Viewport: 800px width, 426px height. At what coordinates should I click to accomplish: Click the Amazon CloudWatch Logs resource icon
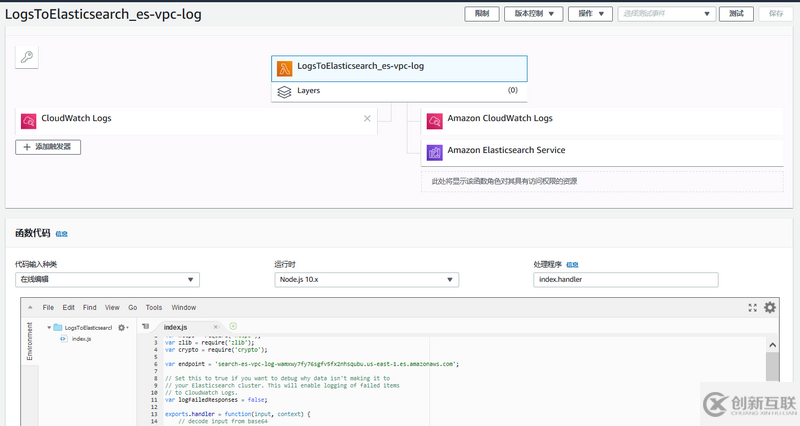point(435,121)
